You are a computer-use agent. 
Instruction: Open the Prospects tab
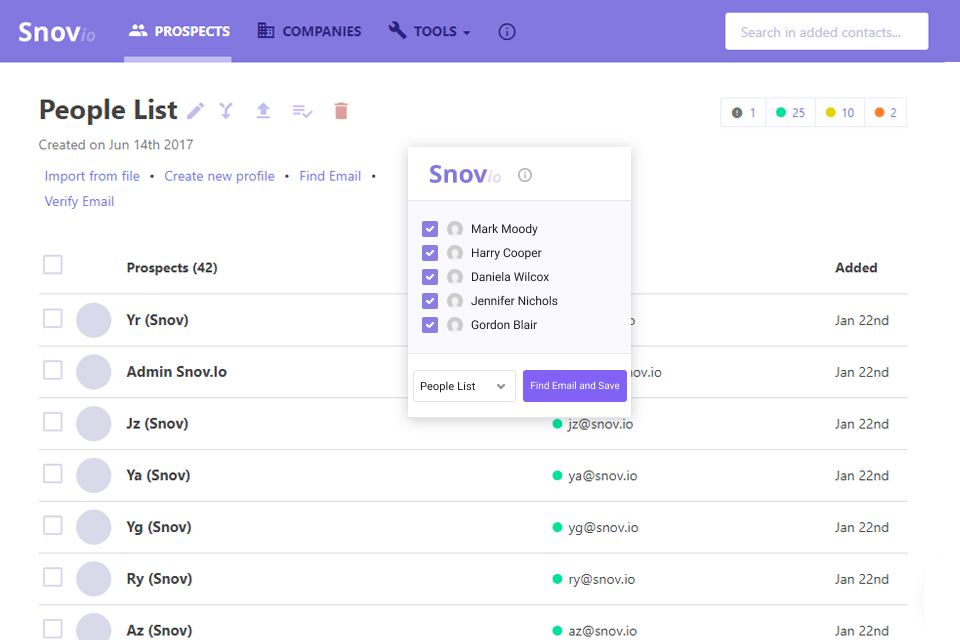tap(179, 31)
